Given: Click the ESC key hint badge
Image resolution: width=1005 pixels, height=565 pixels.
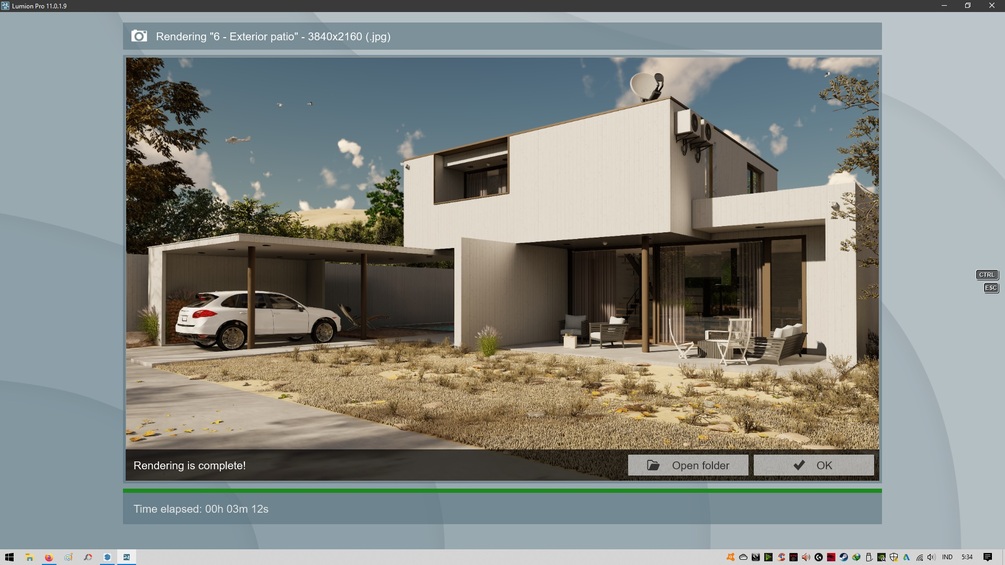Looking at the screenshot, I should [991, 288].
